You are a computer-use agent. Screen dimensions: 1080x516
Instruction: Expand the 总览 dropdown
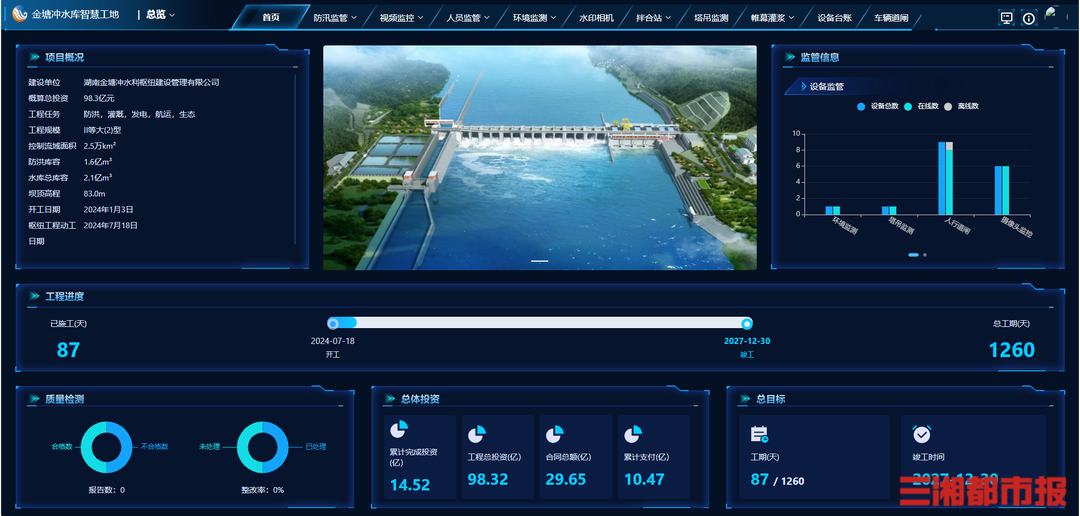click(x=160, y=15)
